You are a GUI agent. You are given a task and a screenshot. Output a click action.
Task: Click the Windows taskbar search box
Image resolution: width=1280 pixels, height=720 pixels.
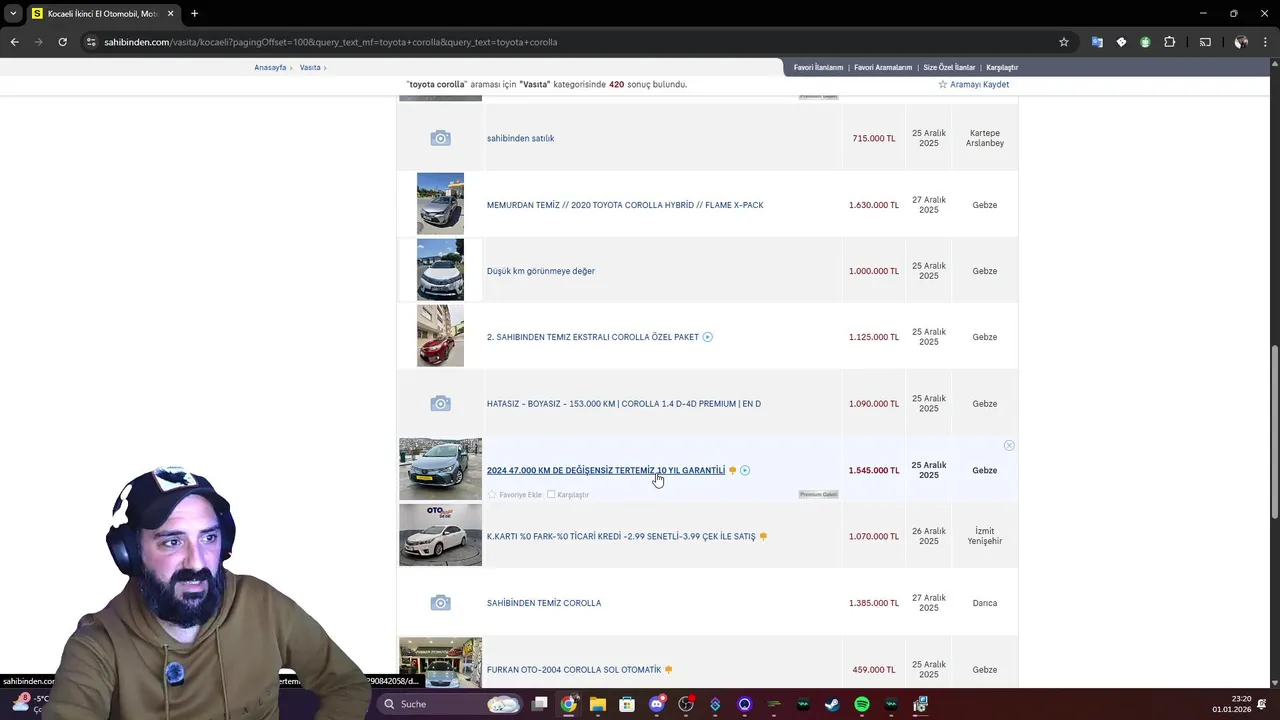pos(449,704)
